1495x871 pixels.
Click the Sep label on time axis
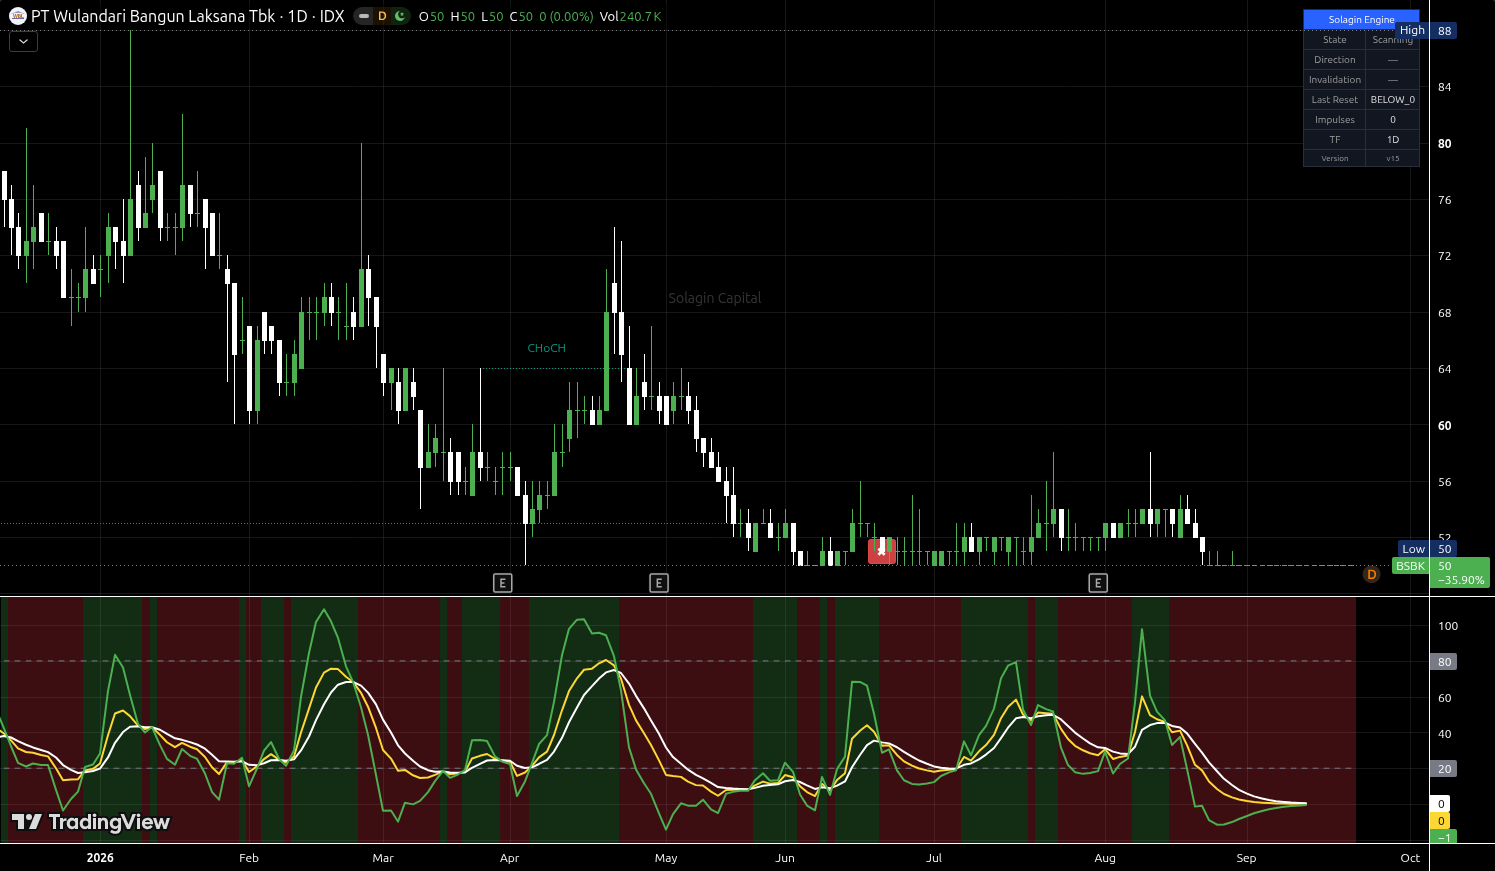(x=1246, y=858)
